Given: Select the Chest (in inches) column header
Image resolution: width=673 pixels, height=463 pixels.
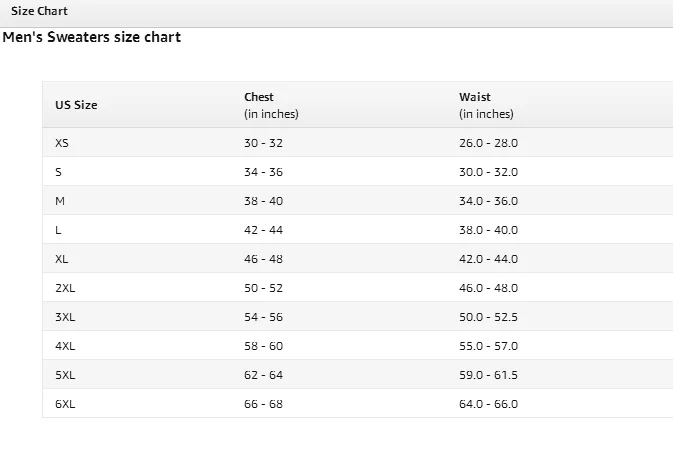Looking at the screenshot, I should click(x=271, y=105).
